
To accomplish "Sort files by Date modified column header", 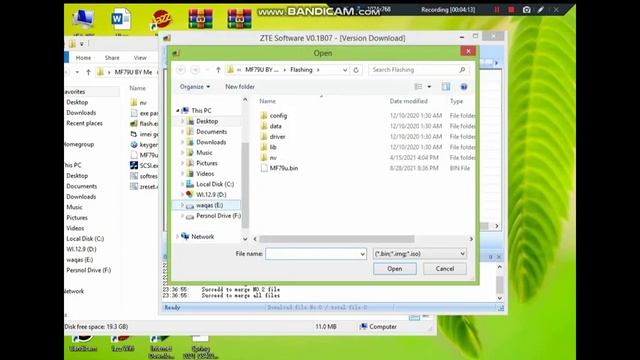I will click(x=409, y=101).
